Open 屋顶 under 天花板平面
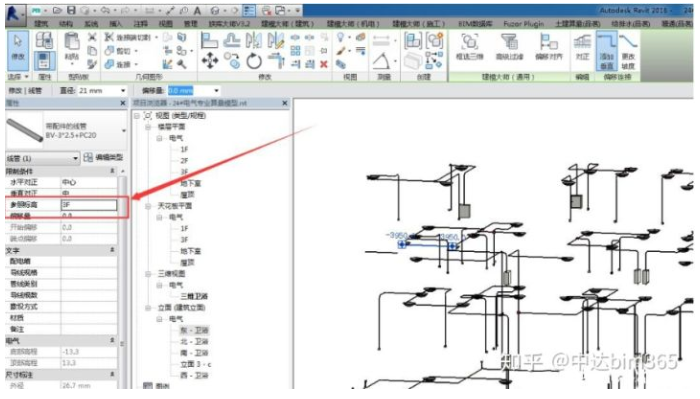The width and height of the screenshot is (700, 399). (x=188, y=262)
